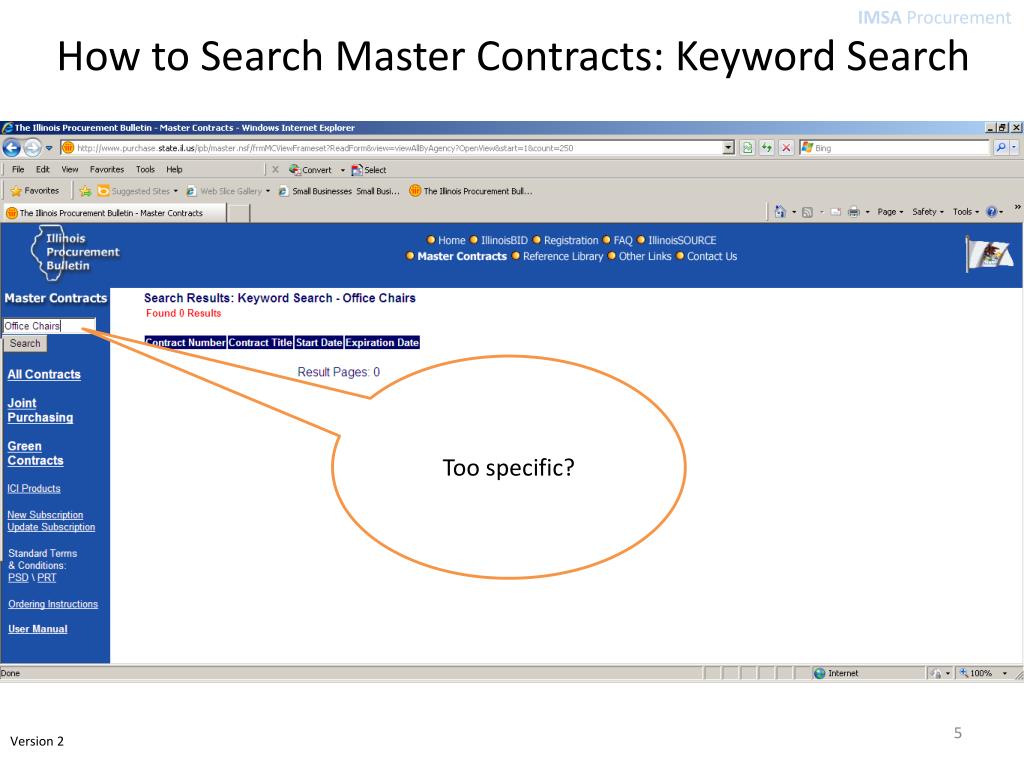Screen dimensions: 1024x768
Task: Open a new blank tab
Action: click(x=239, y=213)
